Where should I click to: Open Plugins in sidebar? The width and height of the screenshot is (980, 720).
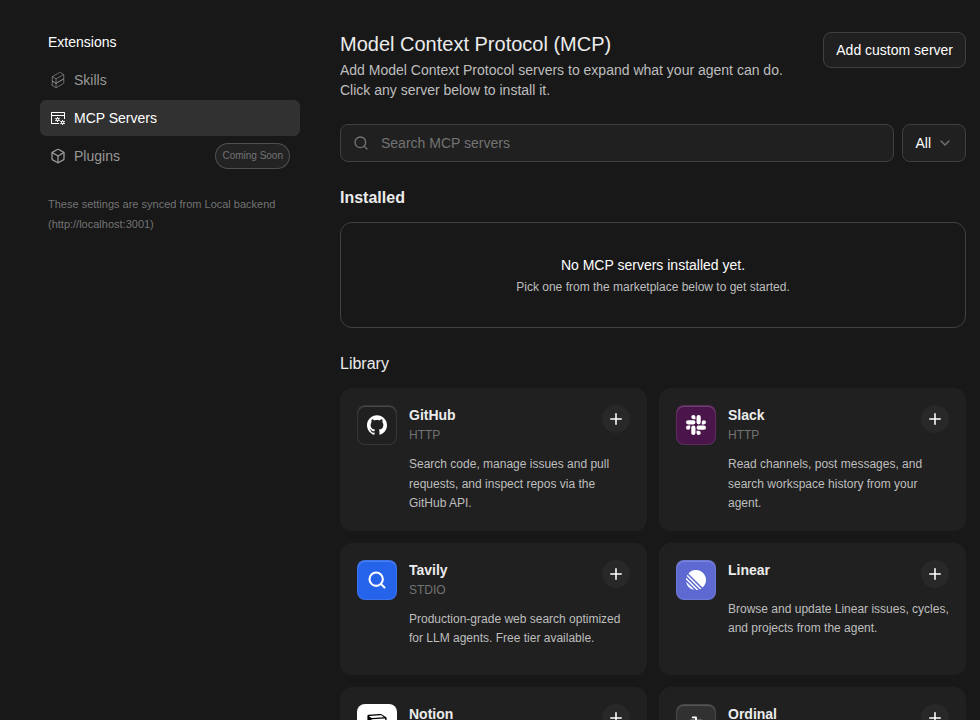click(x=169, y=156)
